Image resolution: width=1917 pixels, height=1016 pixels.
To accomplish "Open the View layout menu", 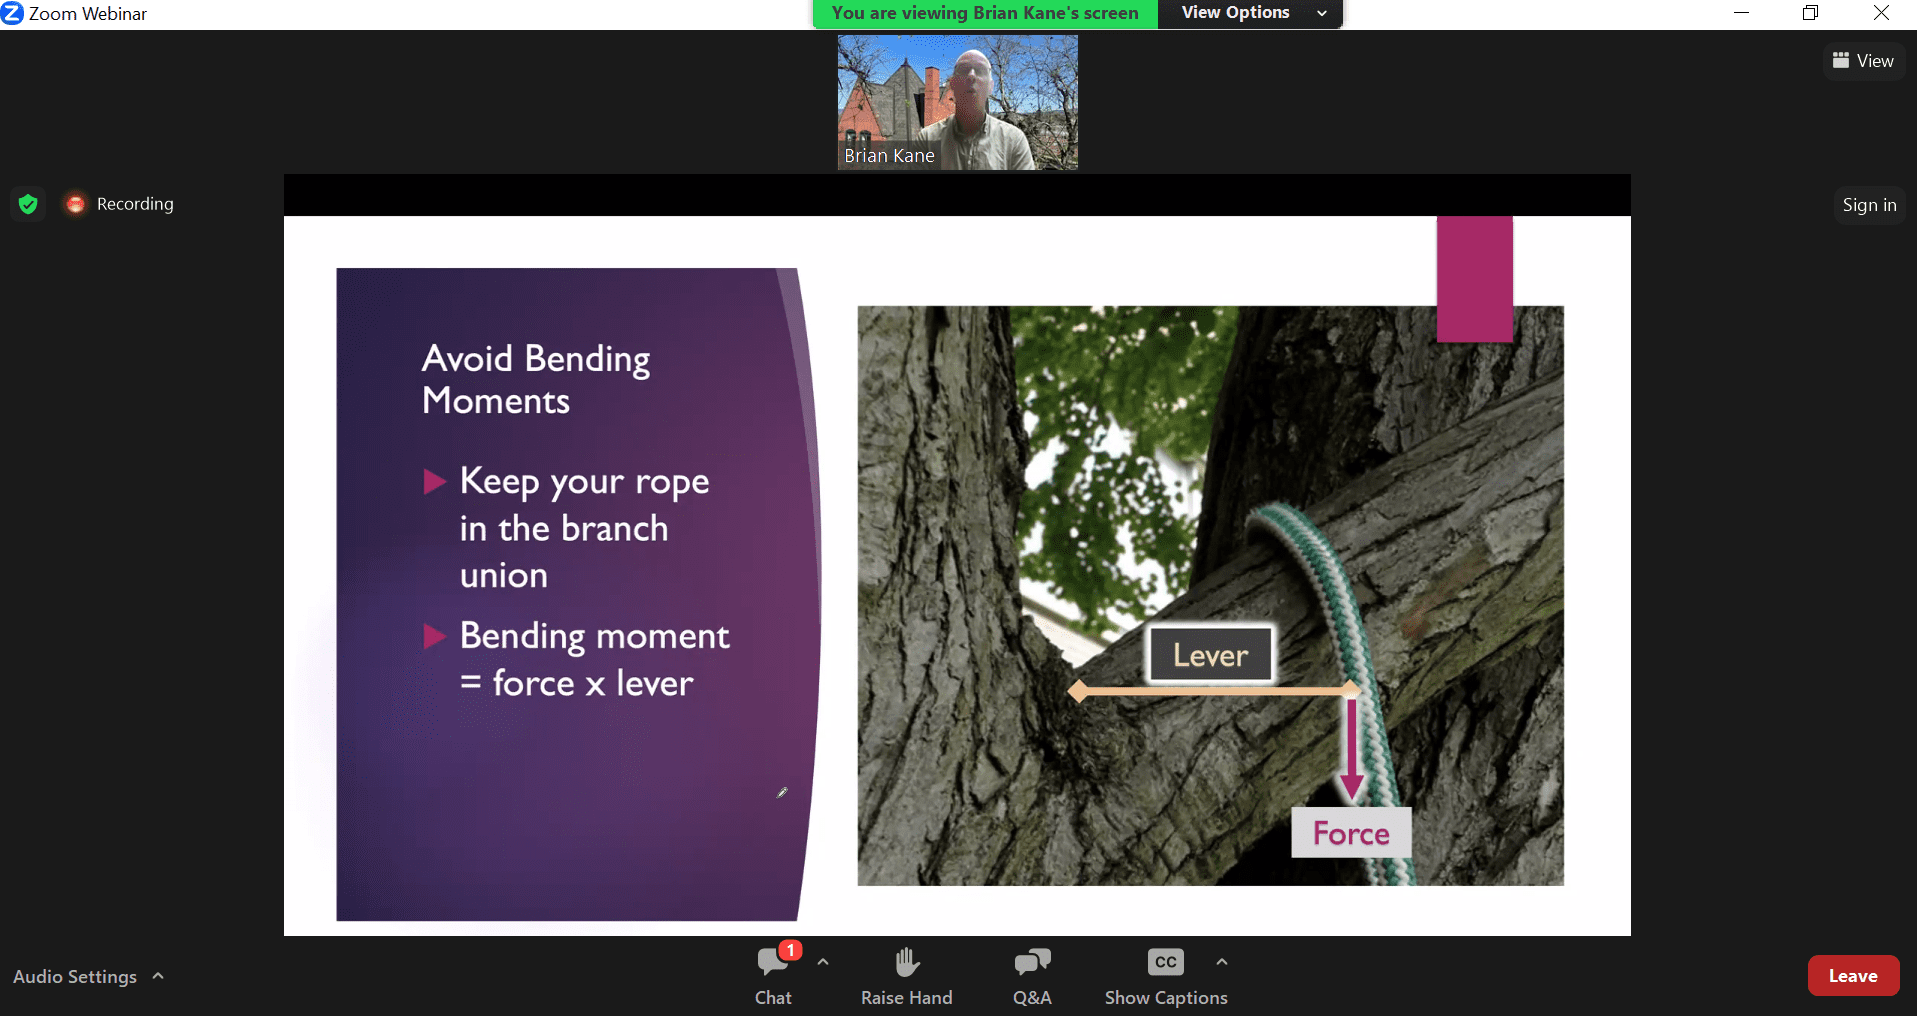I will coord(1863,61).
